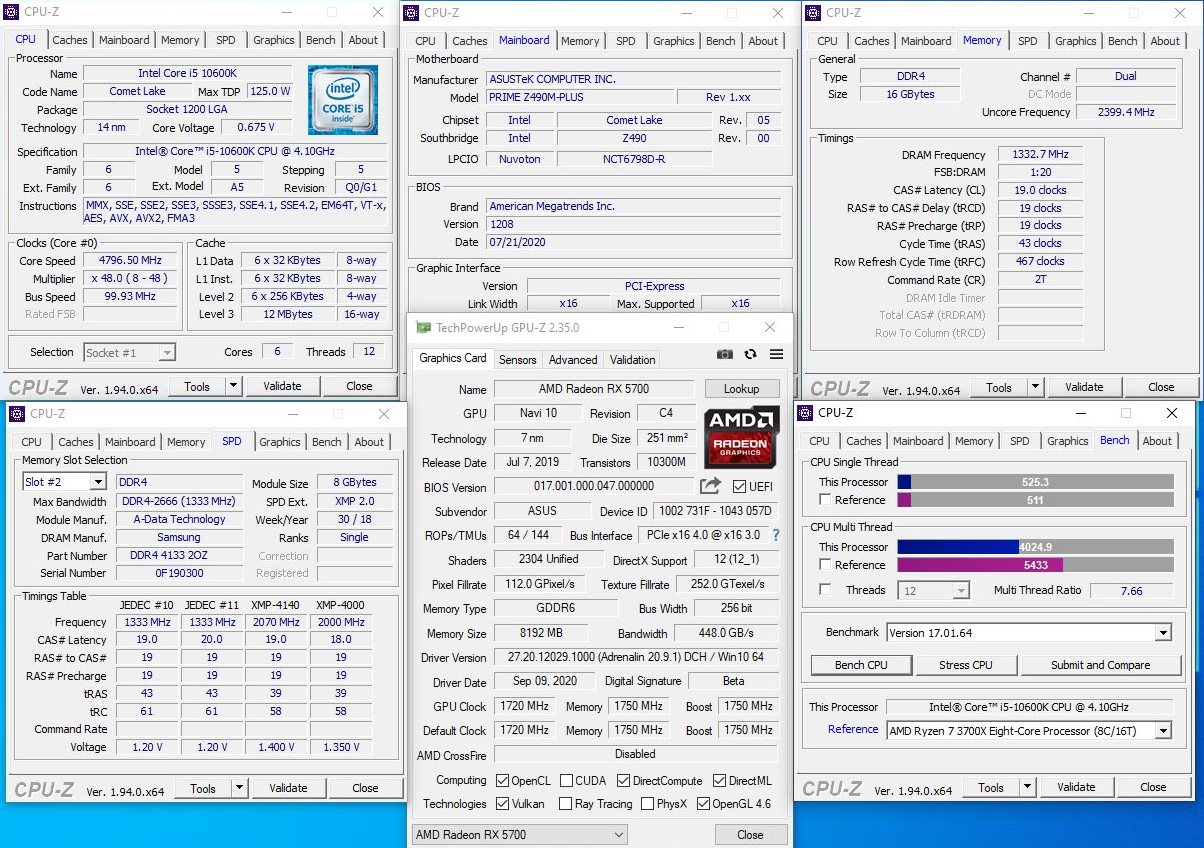The height and width of the screenshot is (848, 1204).
Task: Click Stress CPU button
Action: coord(966,665)
